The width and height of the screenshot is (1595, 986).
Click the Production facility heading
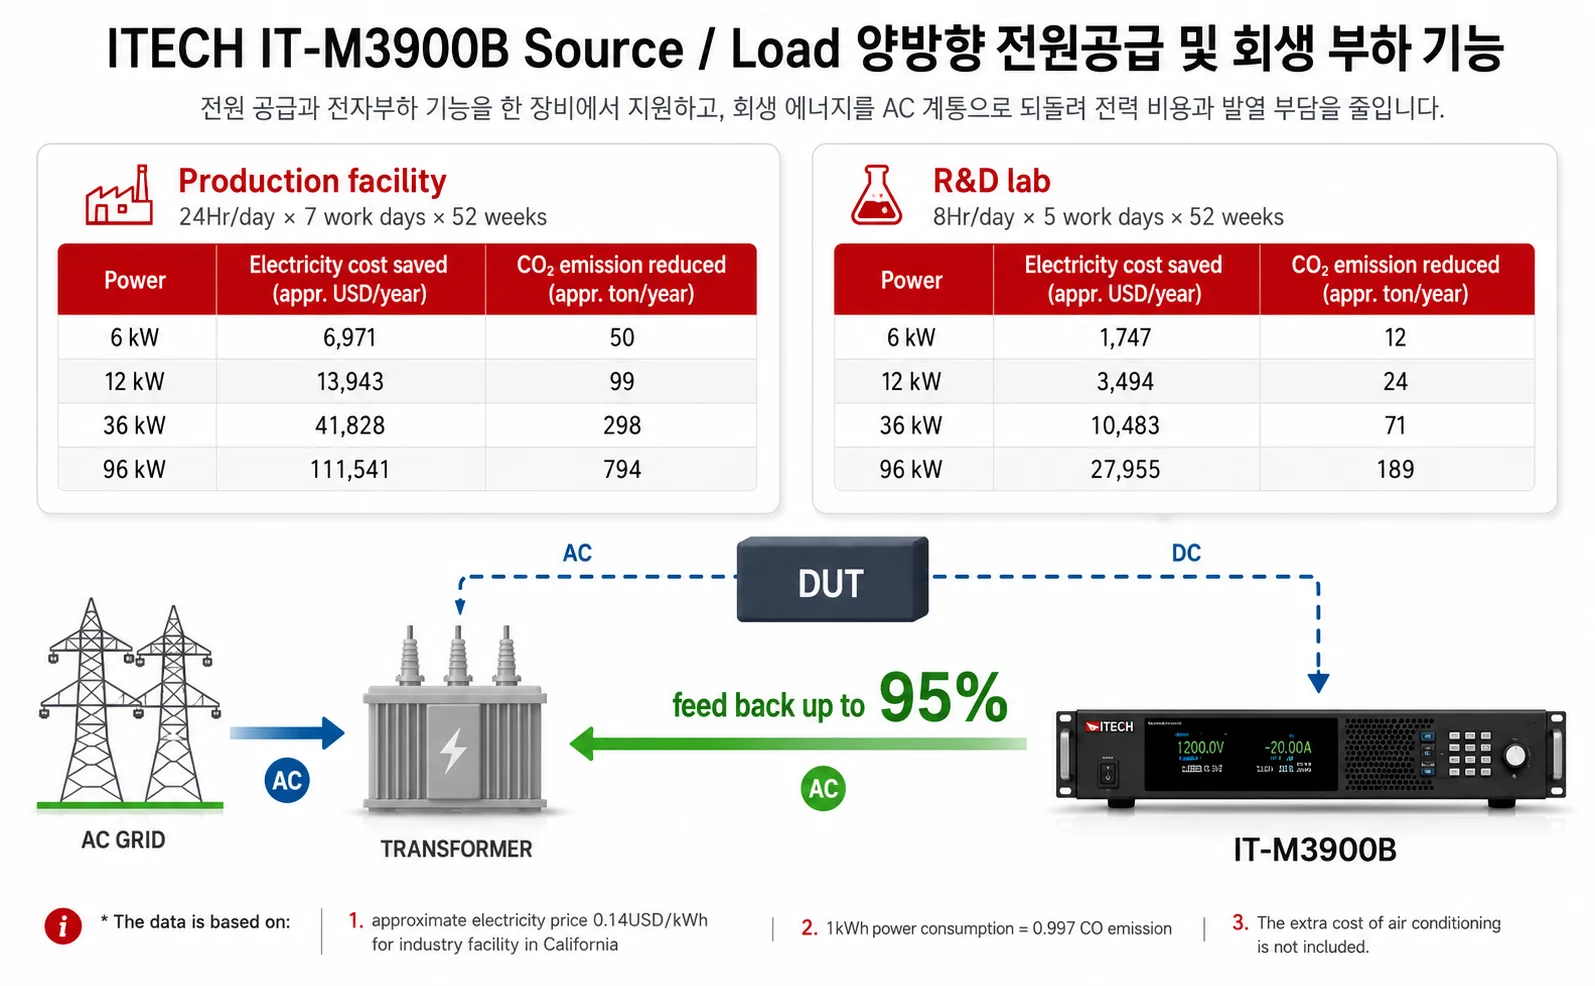click(x=312, y=181)
